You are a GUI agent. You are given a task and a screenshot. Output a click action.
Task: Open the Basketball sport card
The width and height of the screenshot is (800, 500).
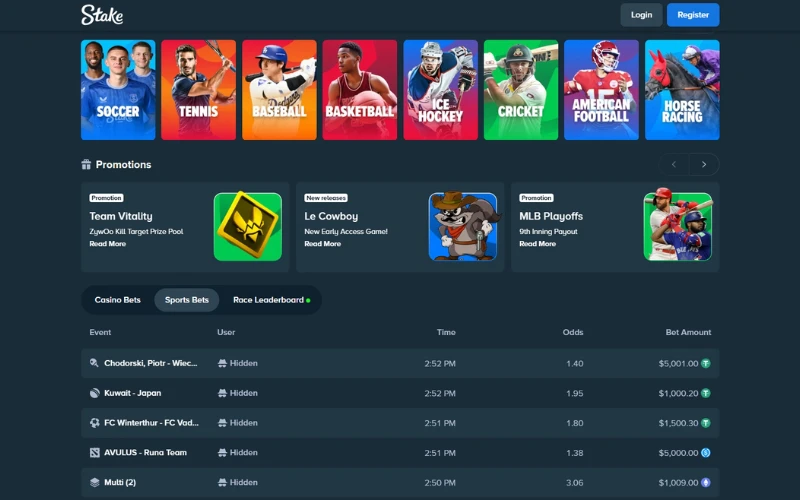tap(360, 90)
